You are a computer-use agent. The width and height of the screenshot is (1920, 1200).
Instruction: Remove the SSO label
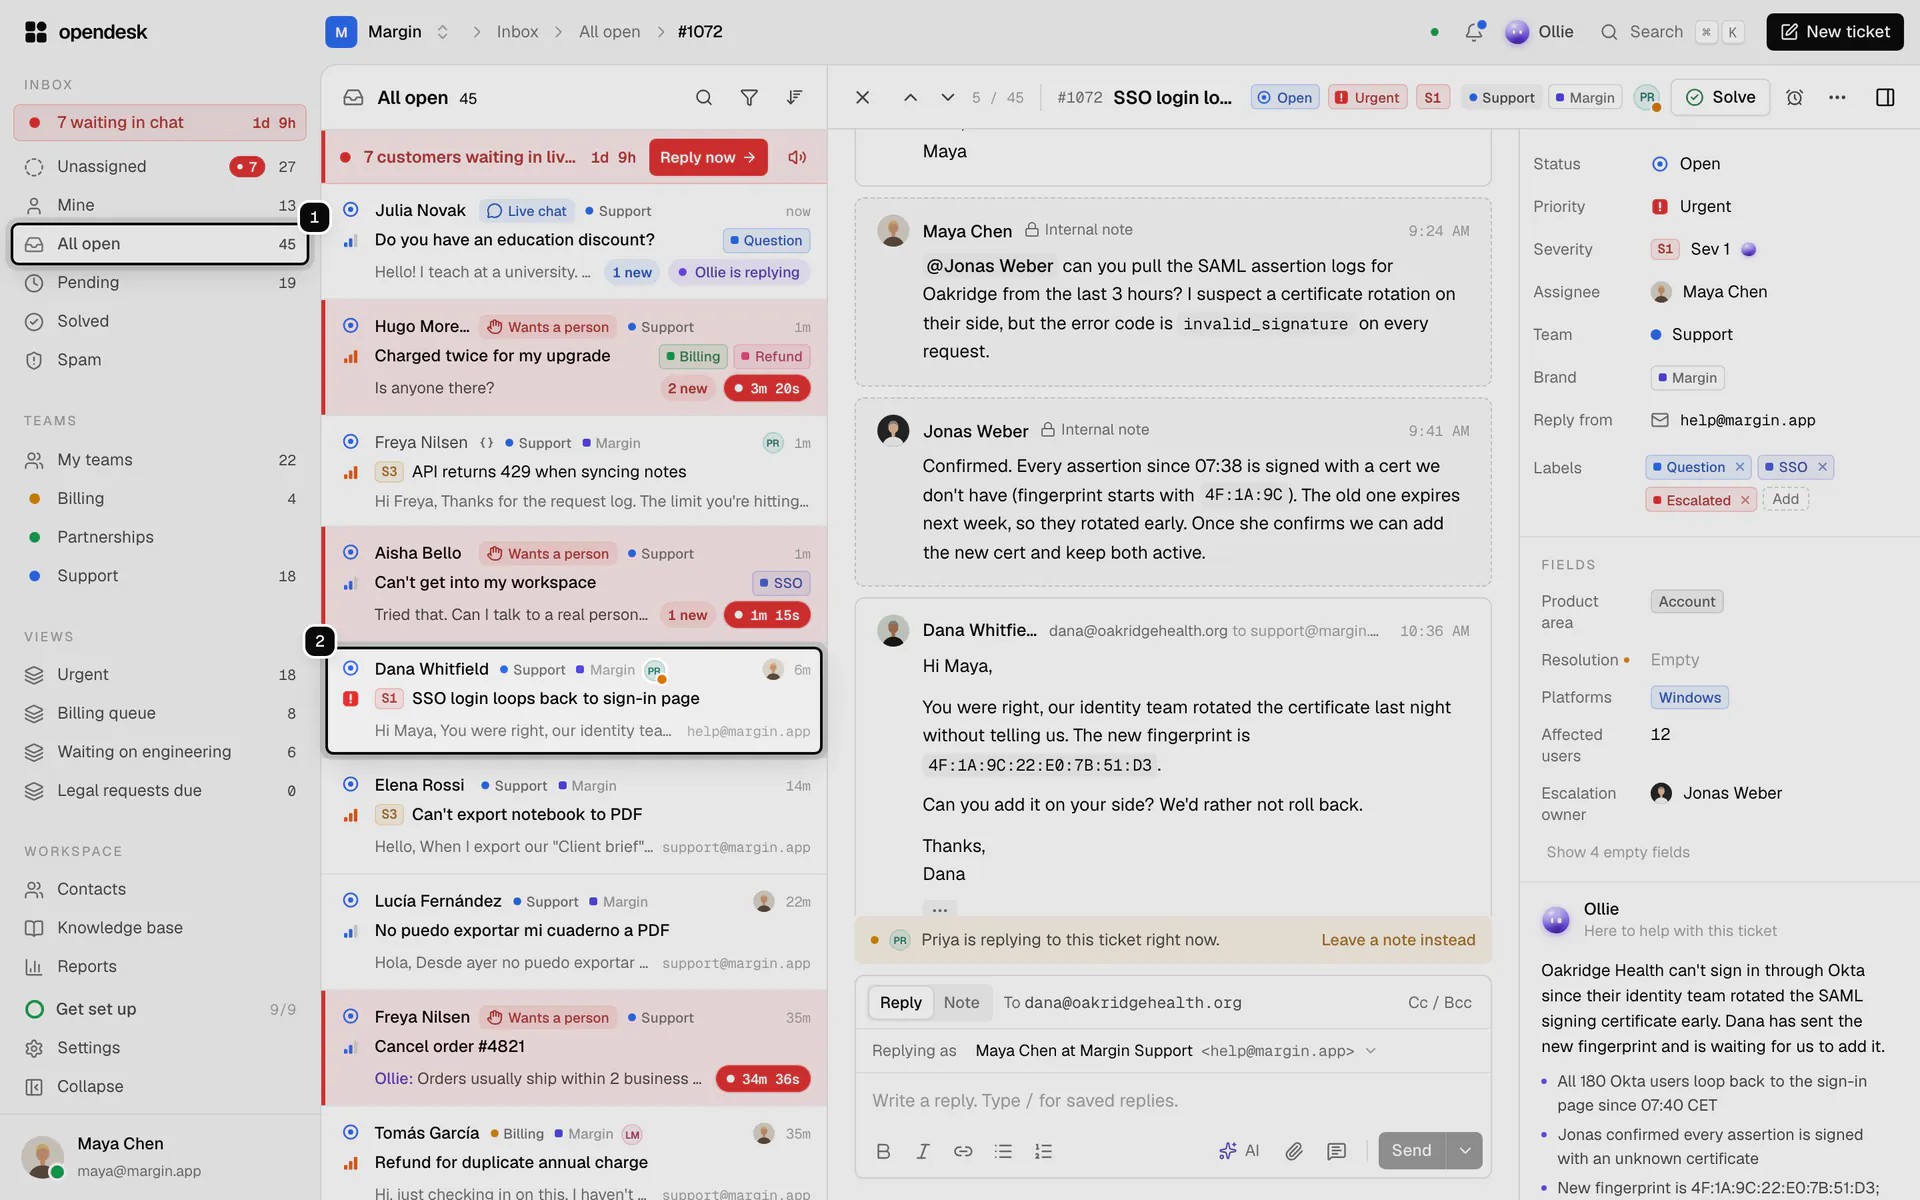coord(1822,468)
